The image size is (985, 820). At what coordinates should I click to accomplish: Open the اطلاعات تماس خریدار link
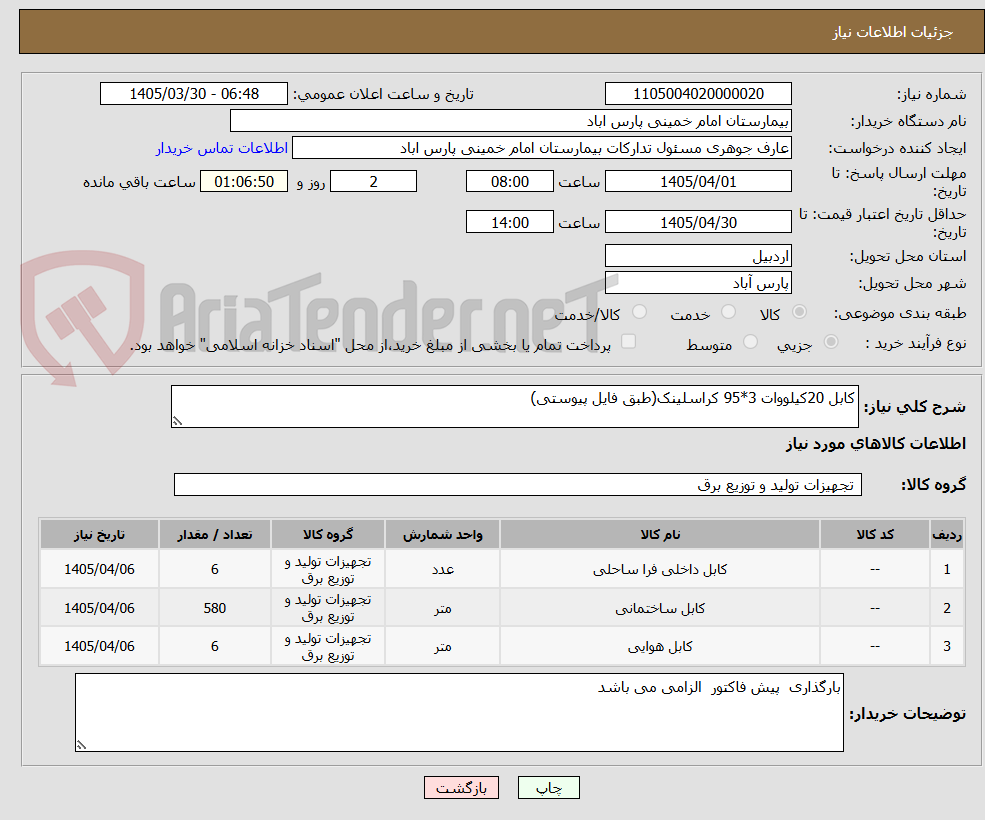(x=222, y=148)
